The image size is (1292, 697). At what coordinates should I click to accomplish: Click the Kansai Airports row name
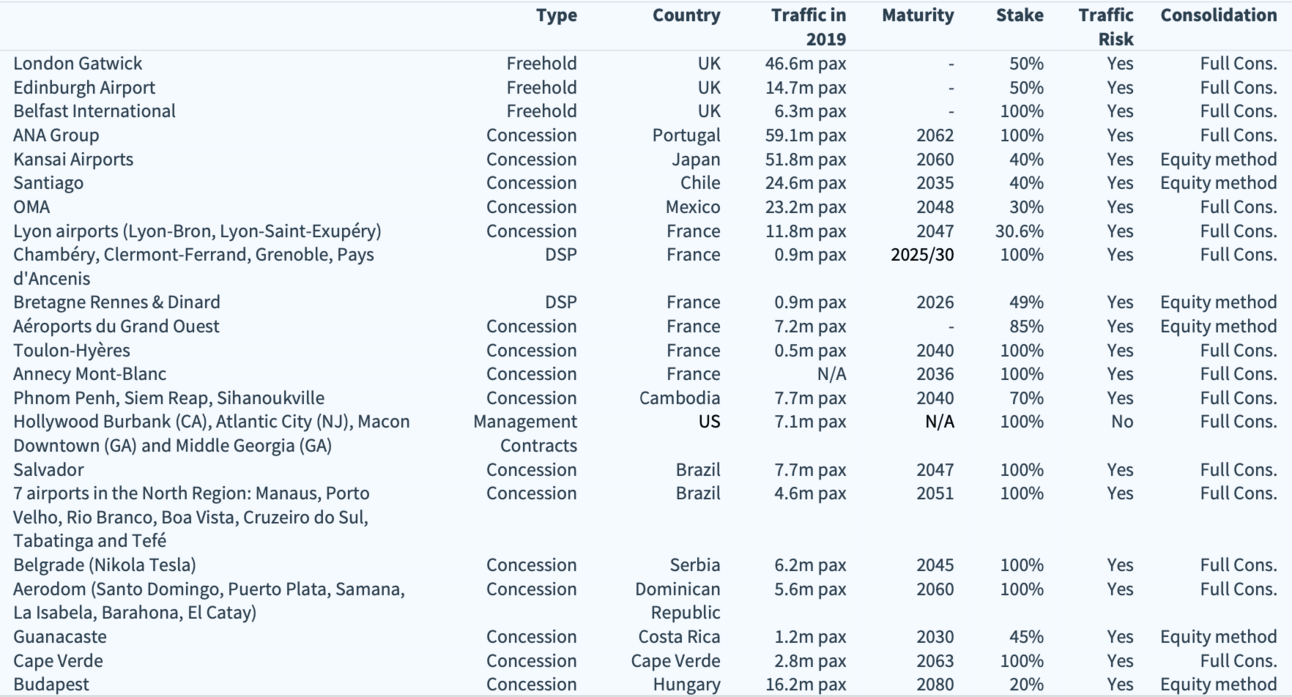tap(73, 159)
